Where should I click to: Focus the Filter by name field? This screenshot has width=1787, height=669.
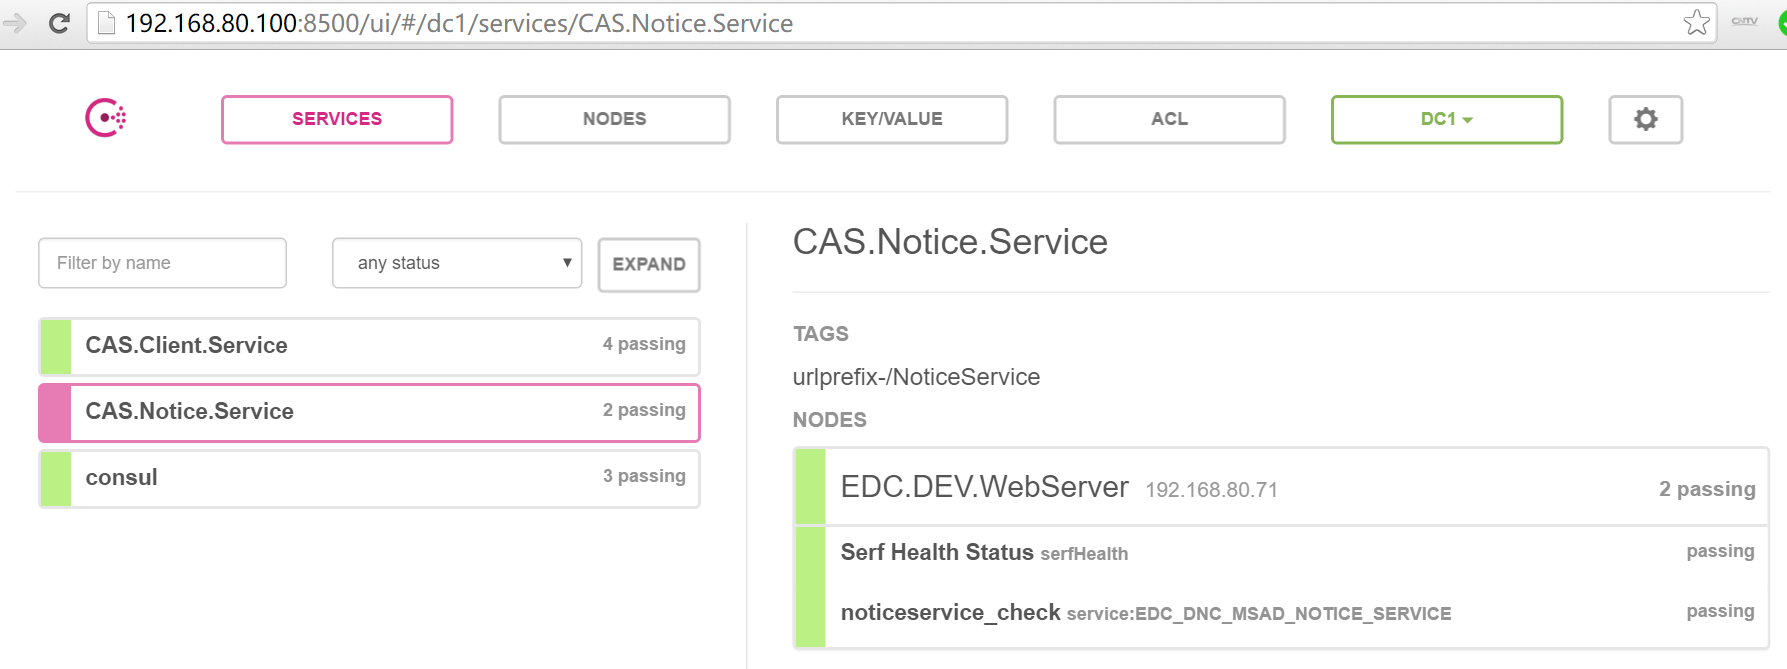(x=162, y=263)
